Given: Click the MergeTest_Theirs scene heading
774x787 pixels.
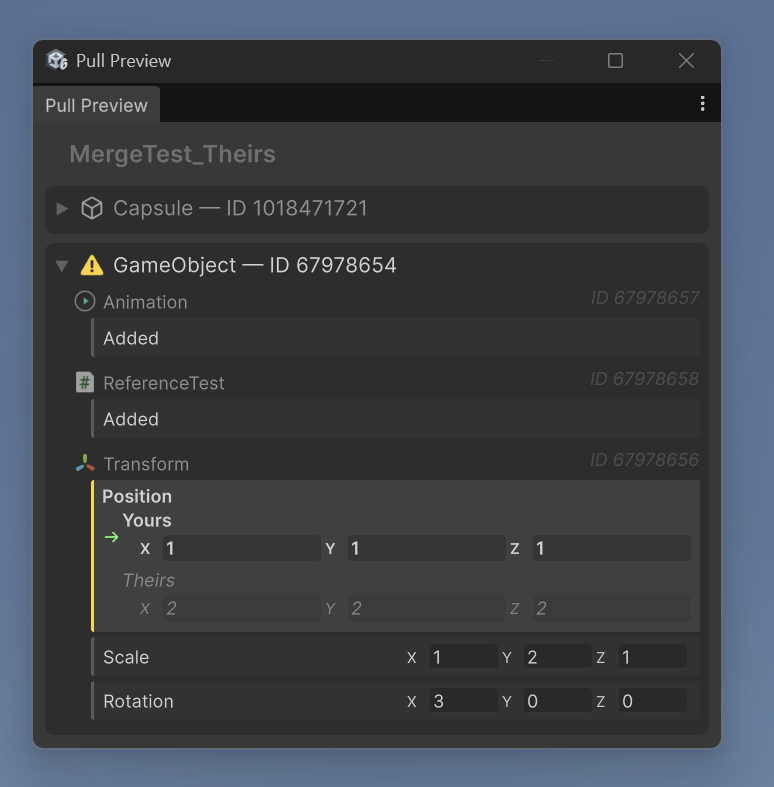Looking at the screenshot, I should point(172,154).
